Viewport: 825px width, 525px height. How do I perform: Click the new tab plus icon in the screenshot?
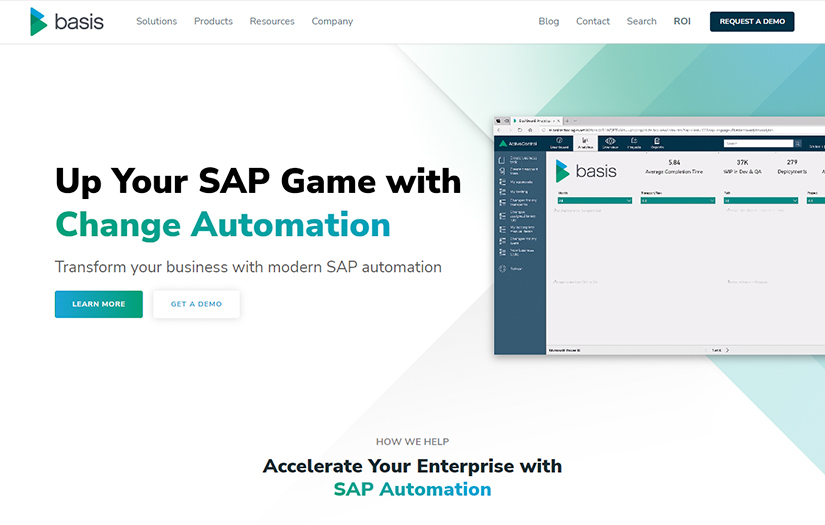(567, 121)
